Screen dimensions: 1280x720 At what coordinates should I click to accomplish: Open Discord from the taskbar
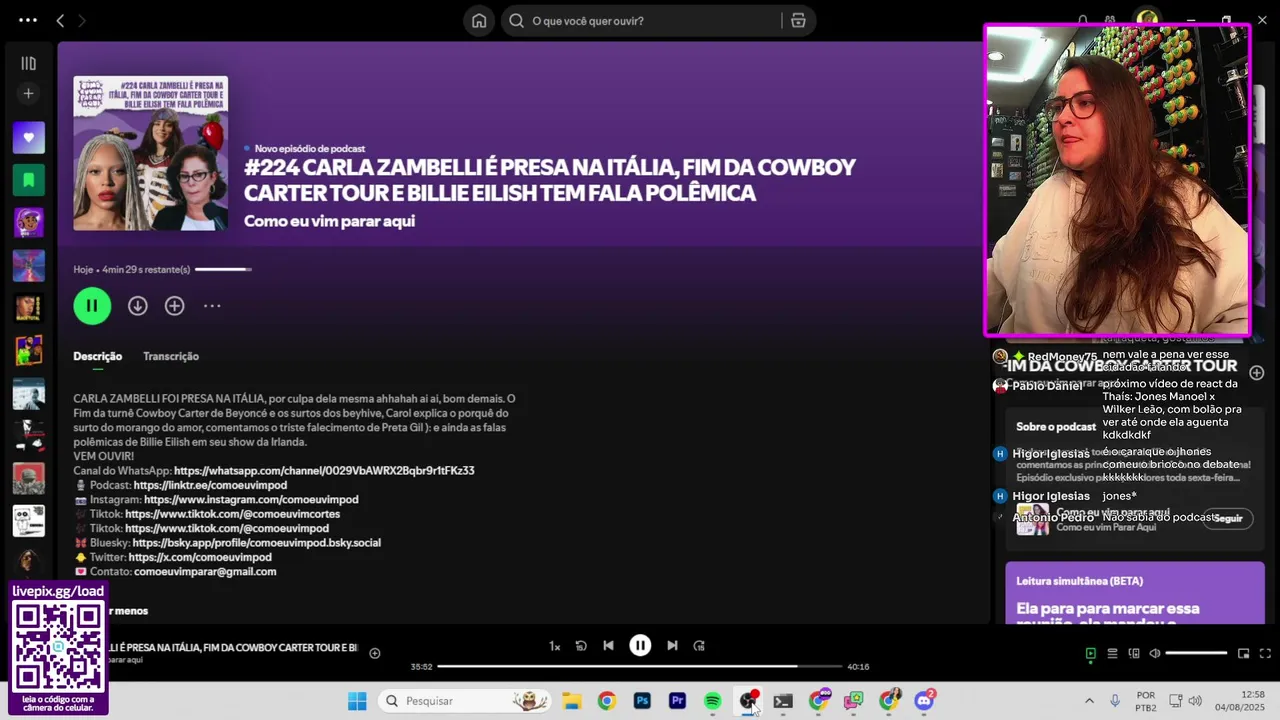[x=924, y=701]
